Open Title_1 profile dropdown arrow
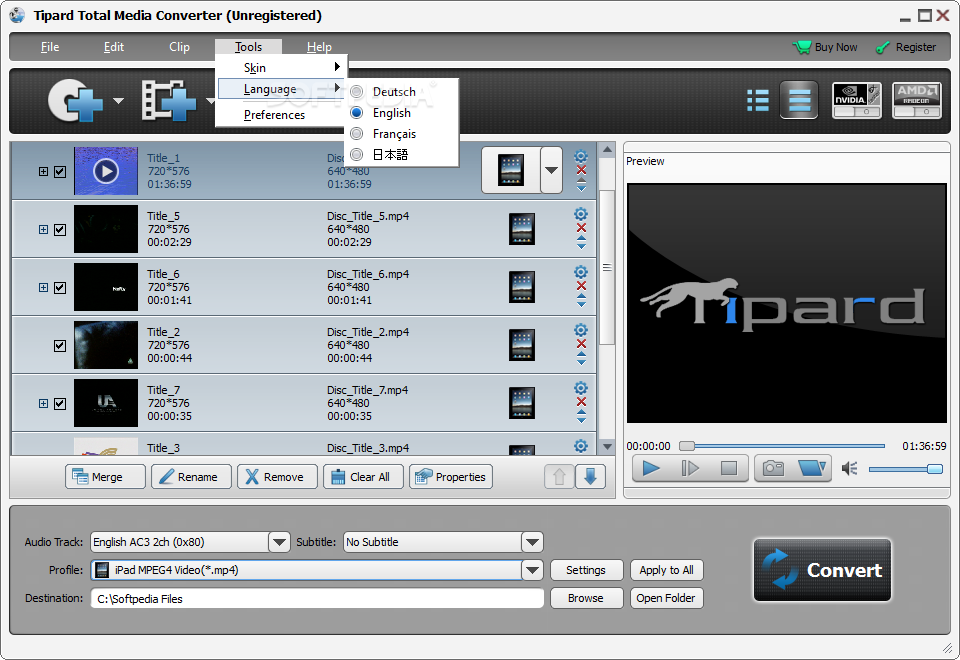 pyautogui.click(x=552, y=170)
